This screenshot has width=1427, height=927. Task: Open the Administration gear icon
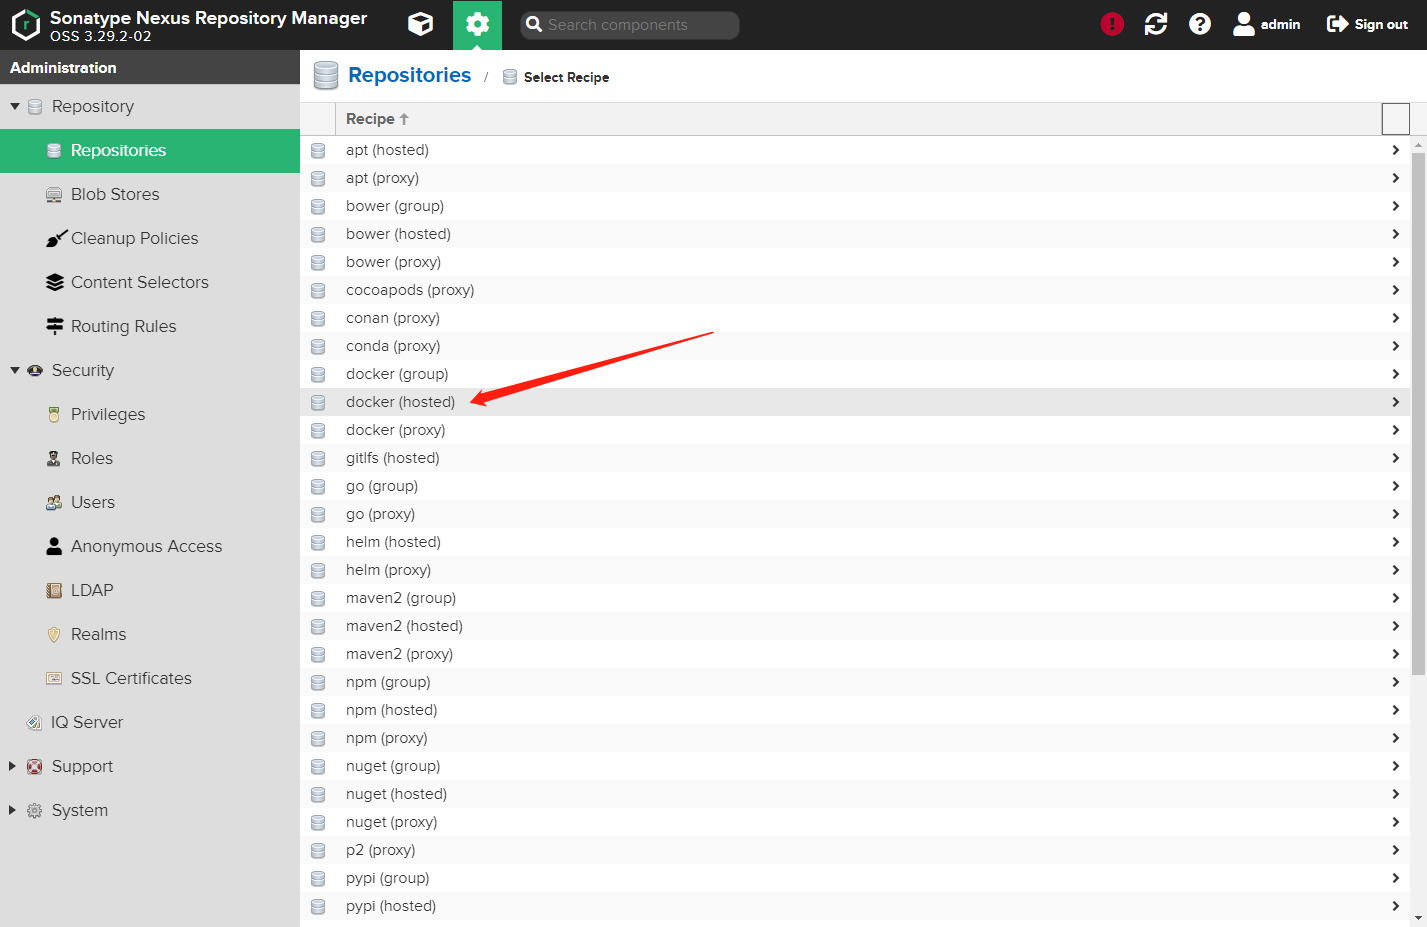(x=477, y=24)
